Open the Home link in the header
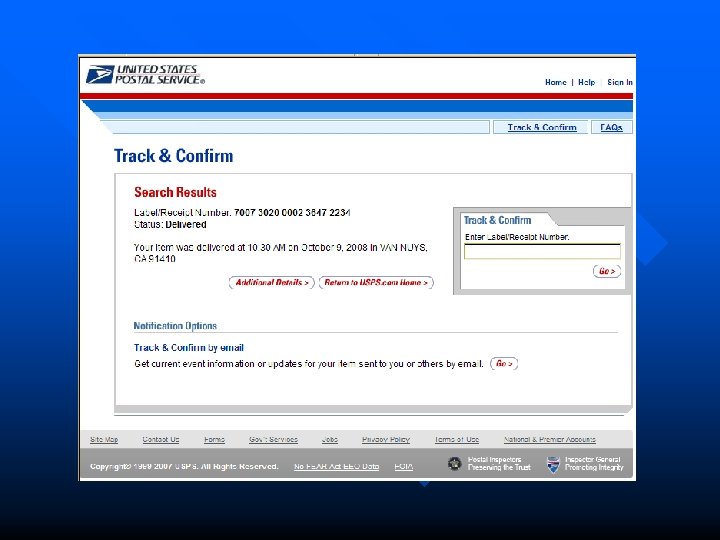 [x=556, y=82]
